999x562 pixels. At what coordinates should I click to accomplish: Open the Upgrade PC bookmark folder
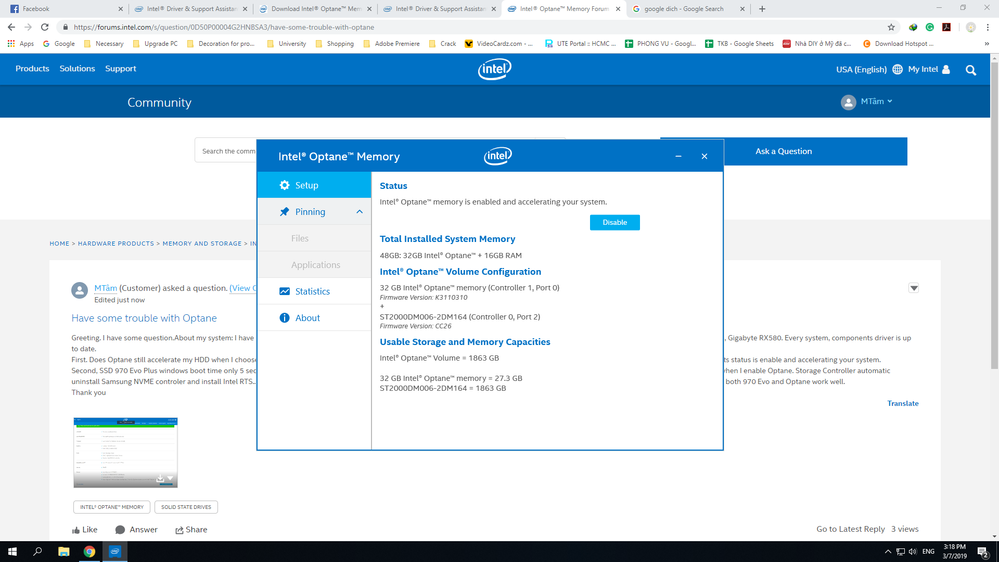pyautogui.click(x=155, y=44)
